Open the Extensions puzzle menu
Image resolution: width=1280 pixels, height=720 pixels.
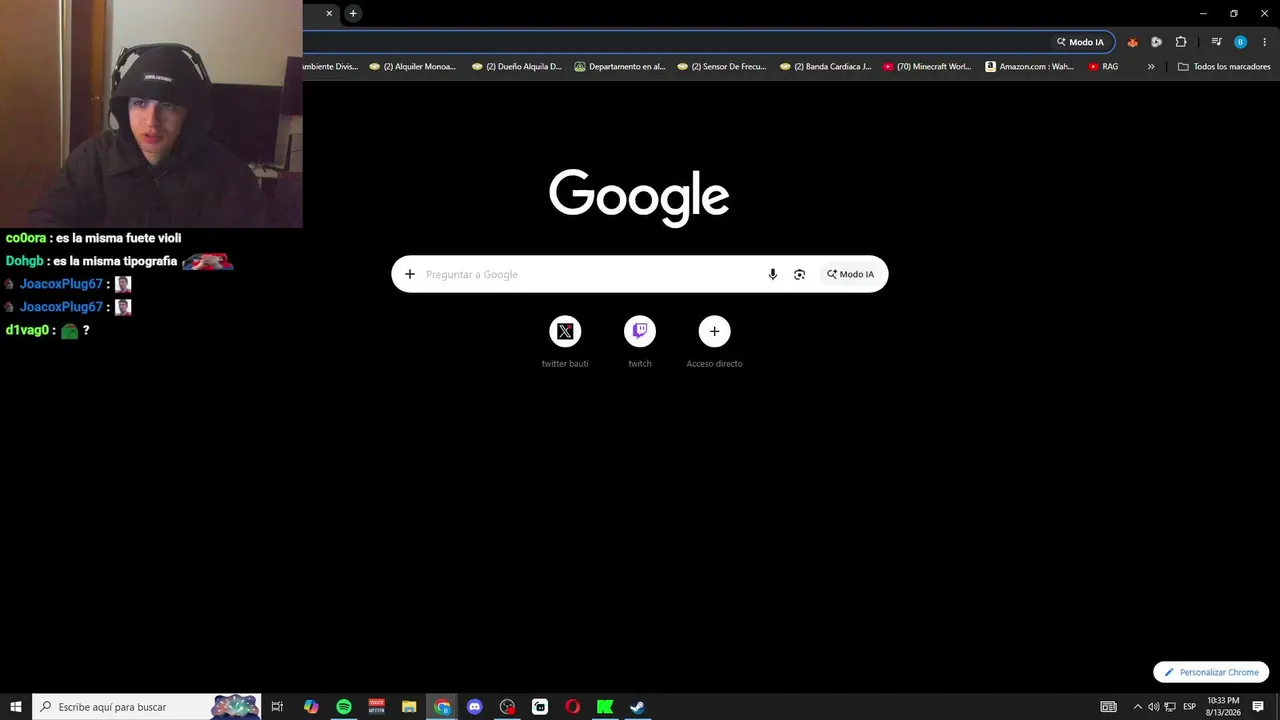[1181, 42]
